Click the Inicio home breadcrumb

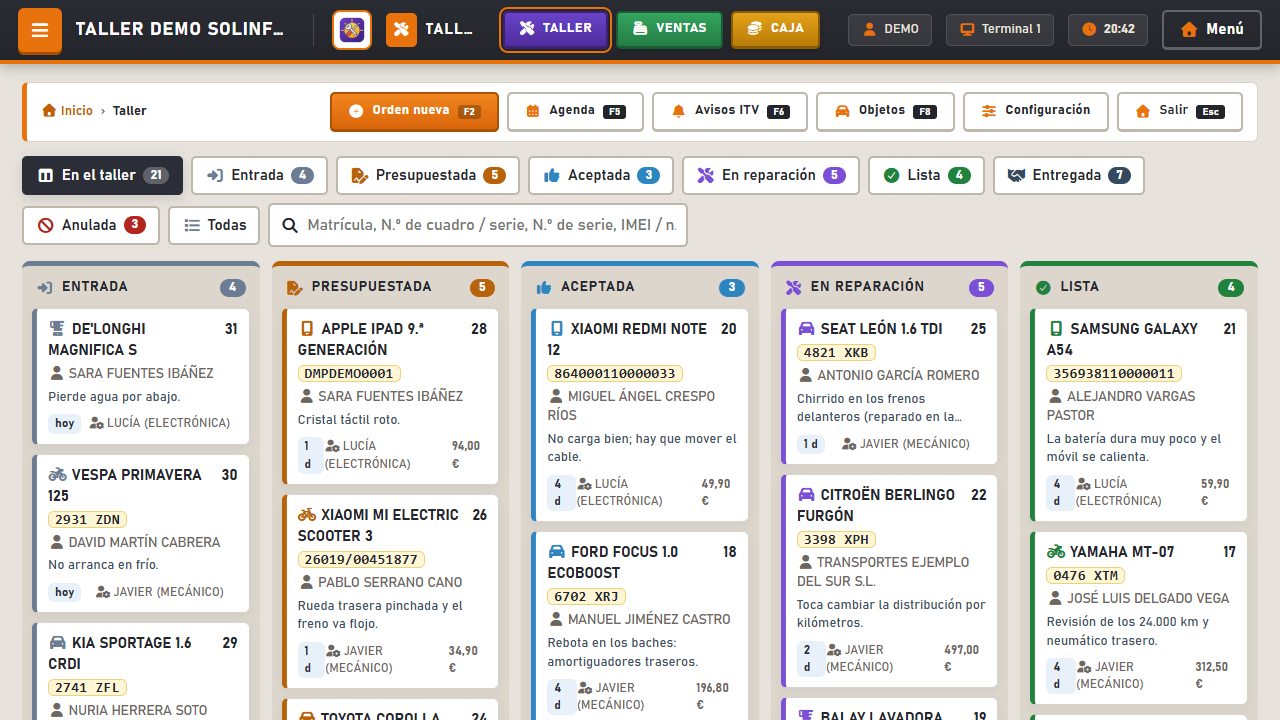(x=67, y=111)
